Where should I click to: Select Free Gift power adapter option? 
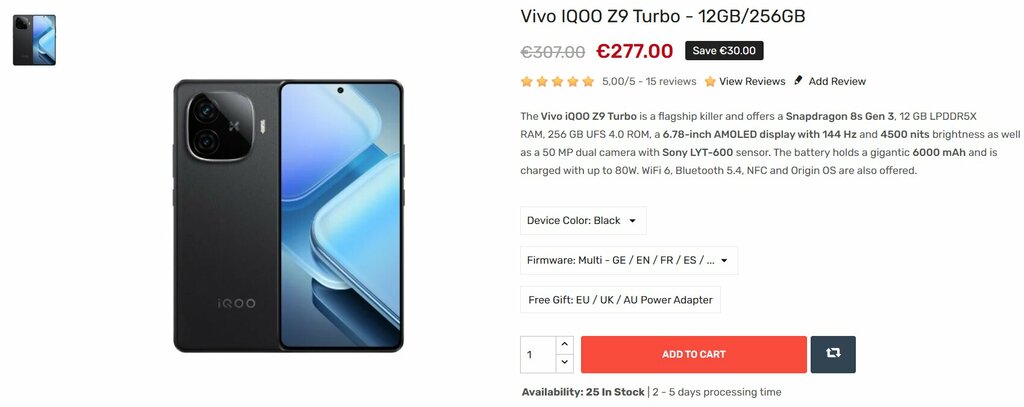620,300
